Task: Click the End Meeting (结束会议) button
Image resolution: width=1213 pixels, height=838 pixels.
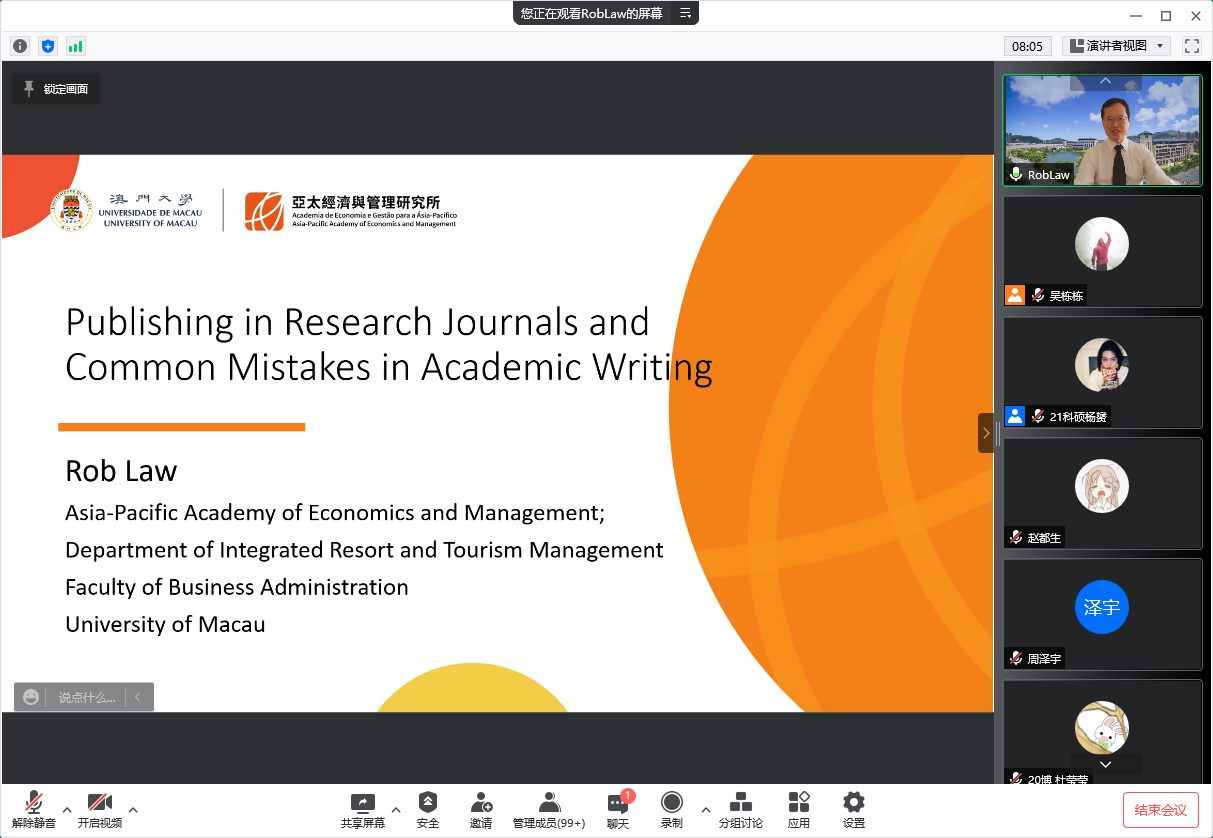Action: pyautogui.click(x=1160, y=810)
